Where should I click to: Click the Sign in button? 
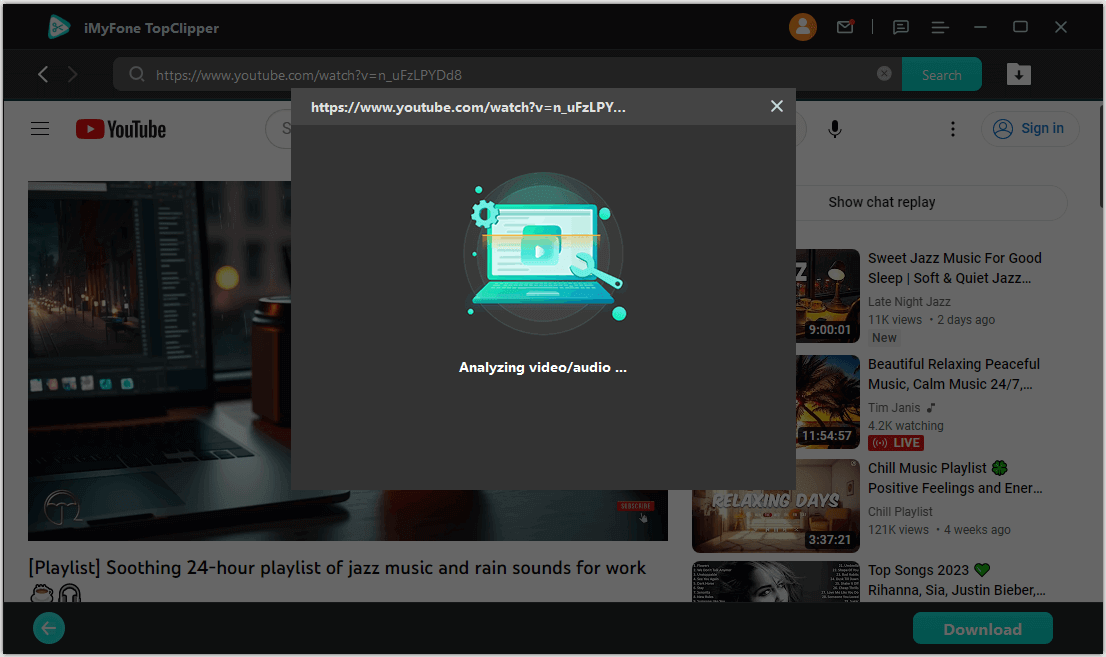[x=1029, y=128]
